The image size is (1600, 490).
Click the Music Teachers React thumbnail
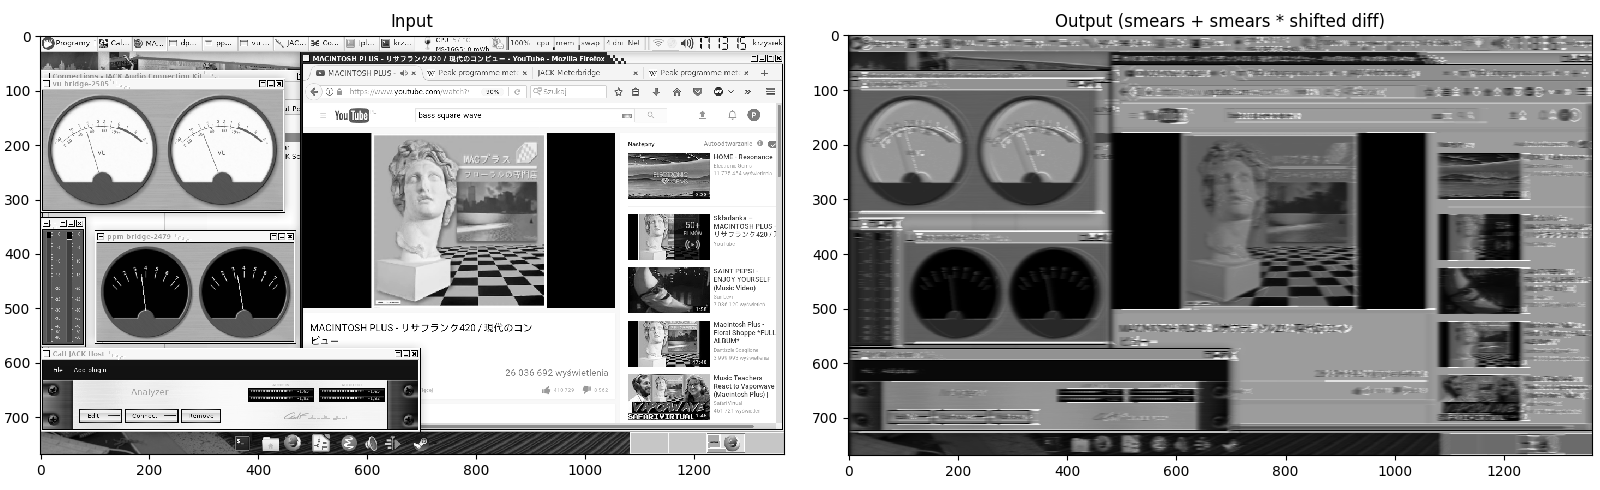tap(669, 397)
